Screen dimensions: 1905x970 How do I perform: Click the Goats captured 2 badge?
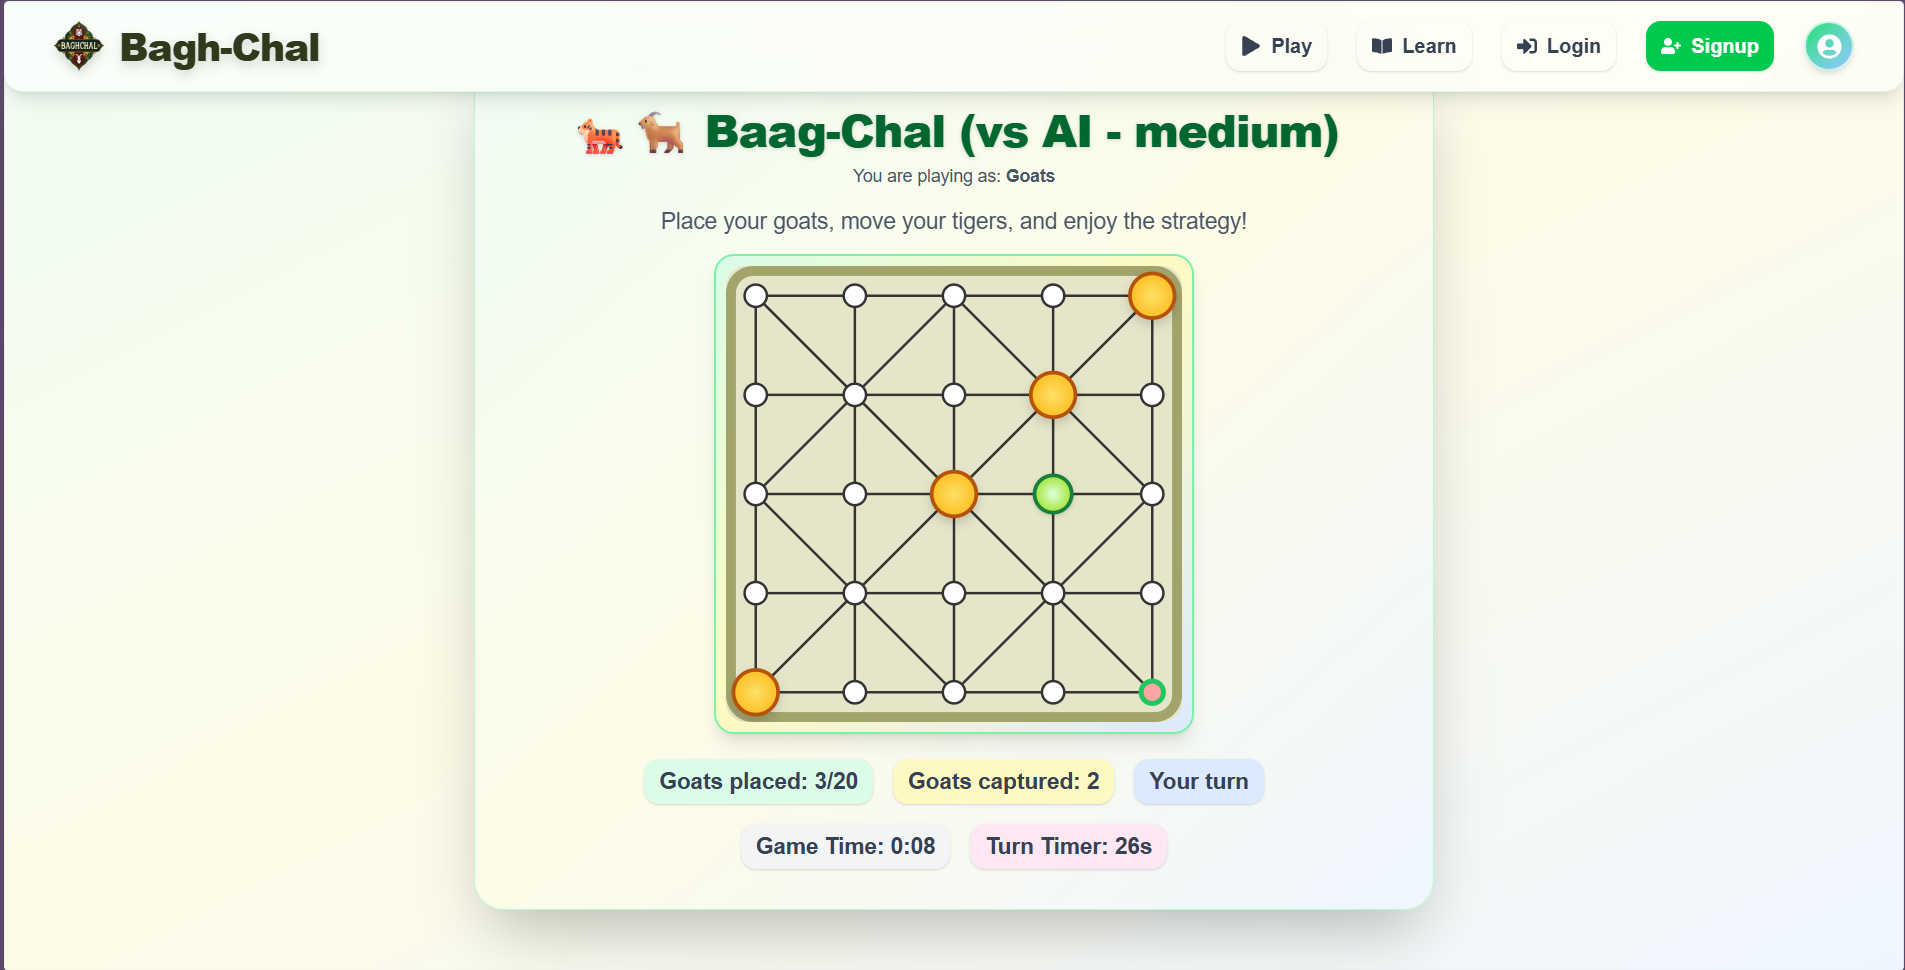pyautogui.click(x=1003, y=781)
